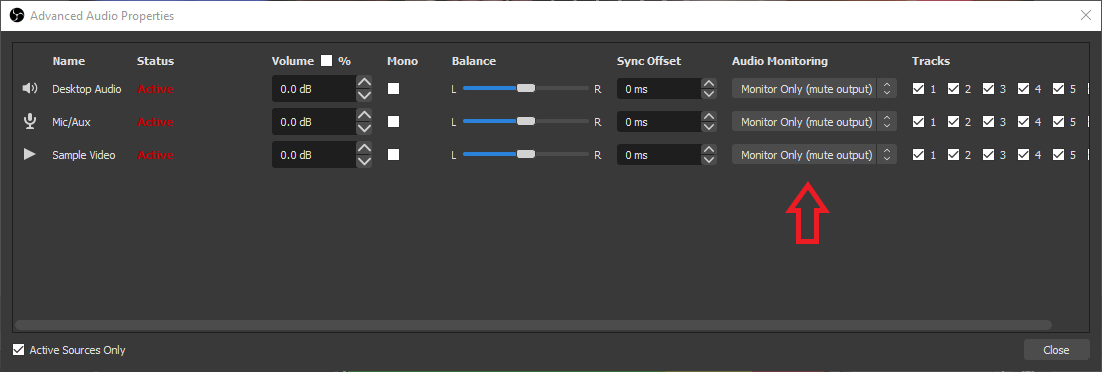Enable Mono for Mic/Aux
Viewport: 1102px width, 372px height.
pos(394,122)
